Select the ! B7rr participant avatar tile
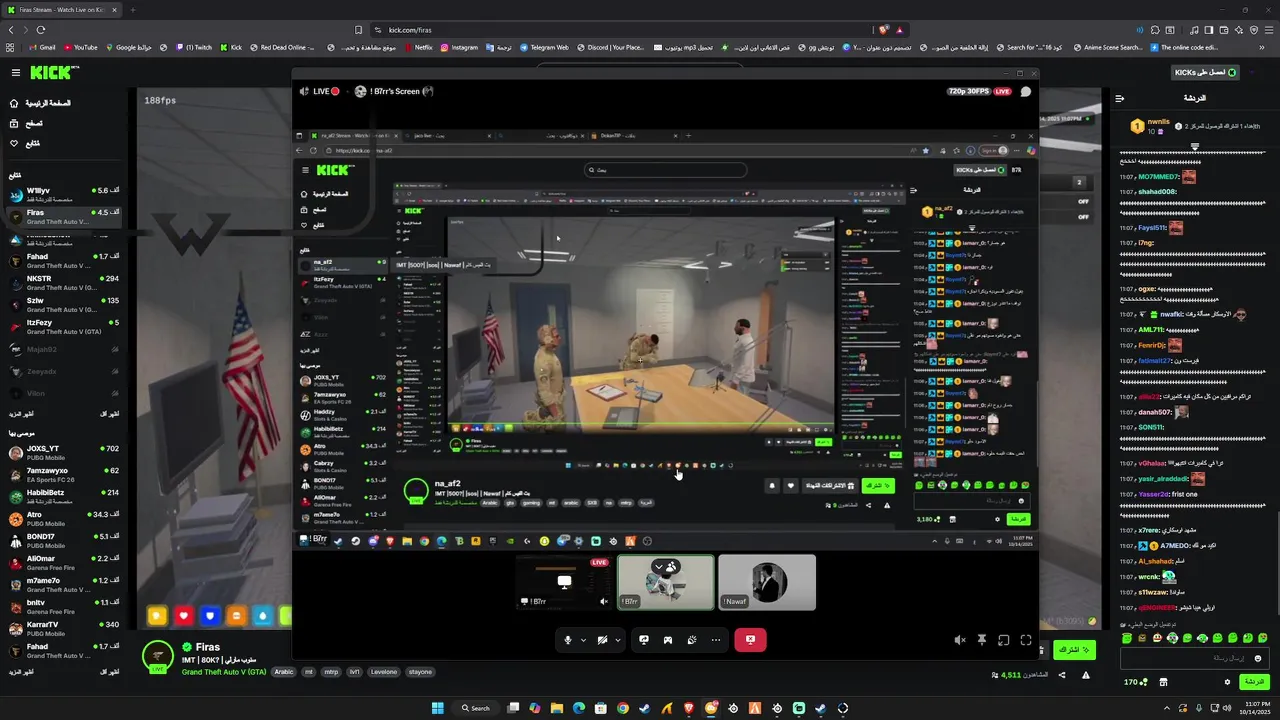 666,582
